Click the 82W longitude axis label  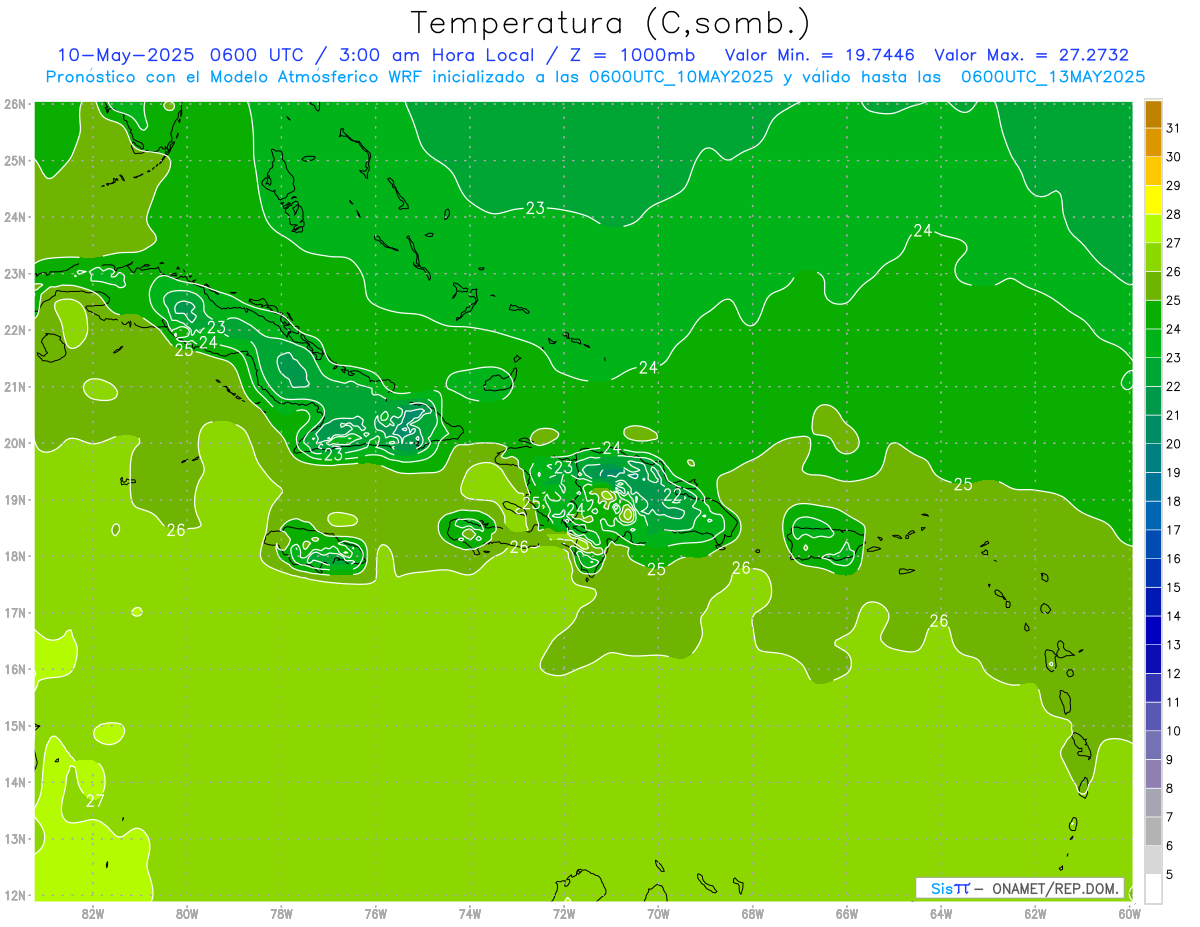pyautogui.click(x=93, y=913)
